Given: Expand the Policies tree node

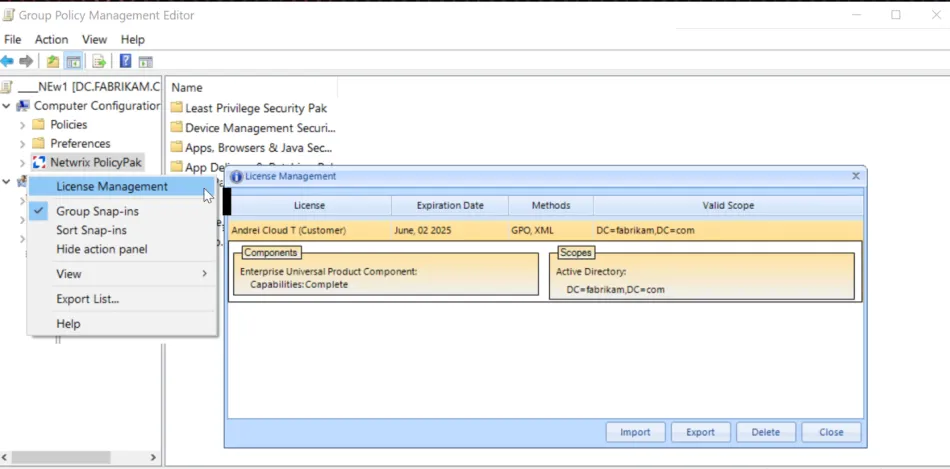Looking at the screenshot, I should (x=23, y=125).
